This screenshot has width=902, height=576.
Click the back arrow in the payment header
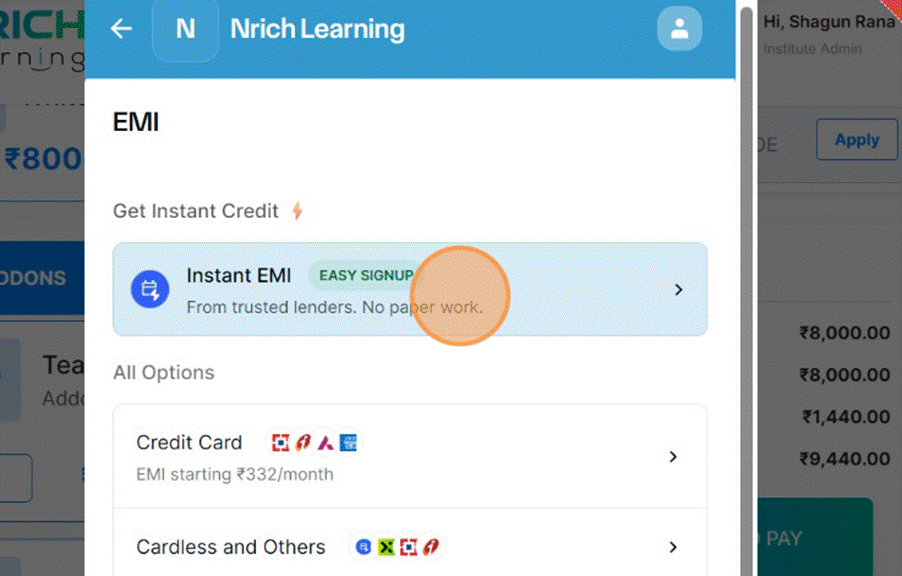[121, 29]
